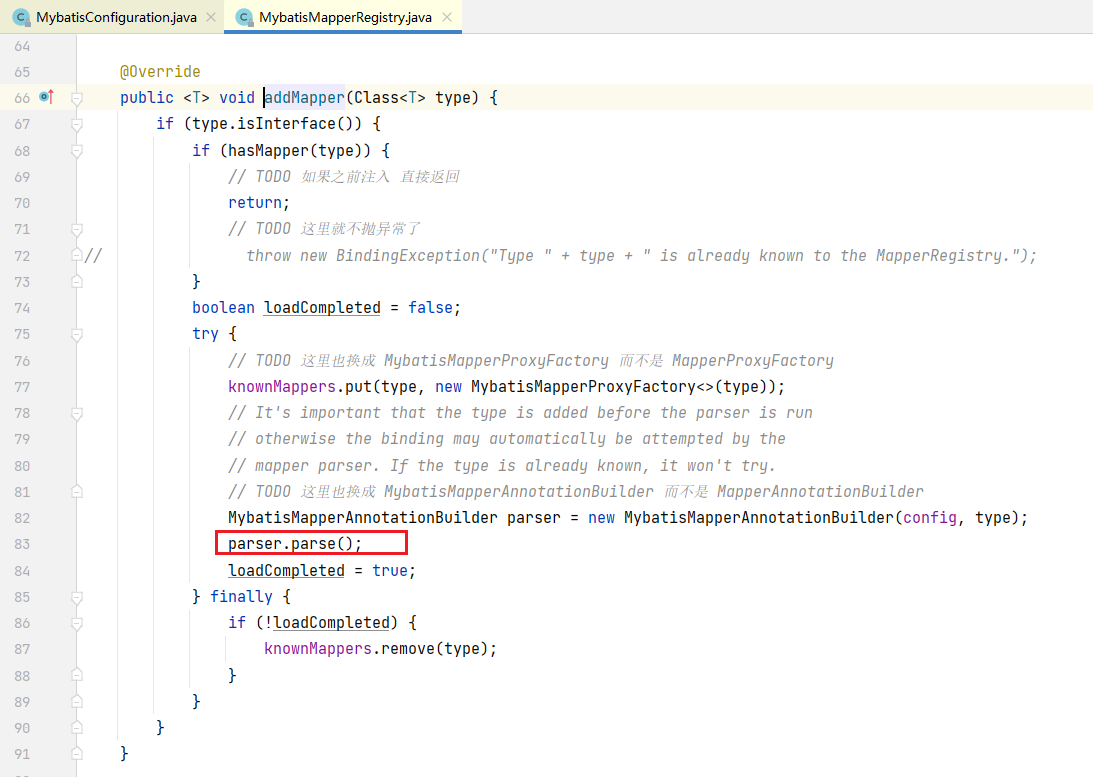Fold the type.isInterface() if block on line 67

(x=76, y=124)
